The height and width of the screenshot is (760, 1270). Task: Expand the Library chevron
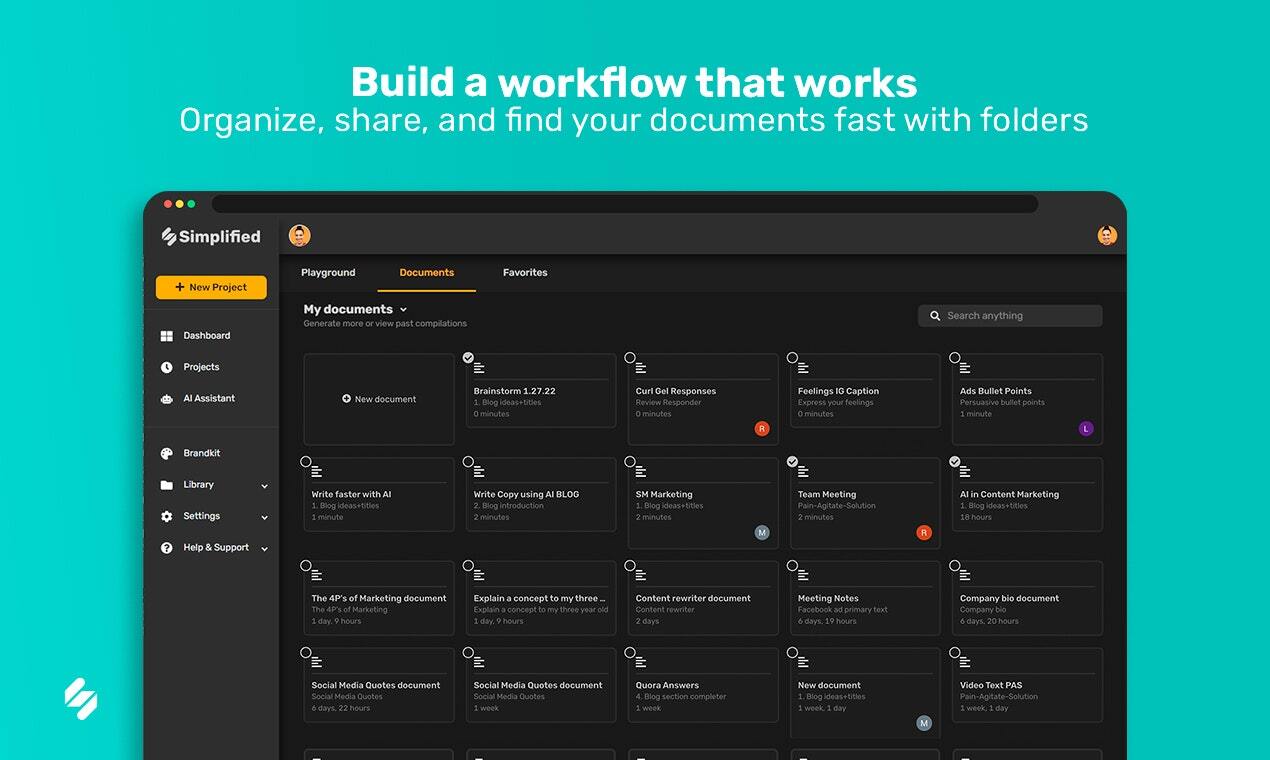click(x=265, y=486)
